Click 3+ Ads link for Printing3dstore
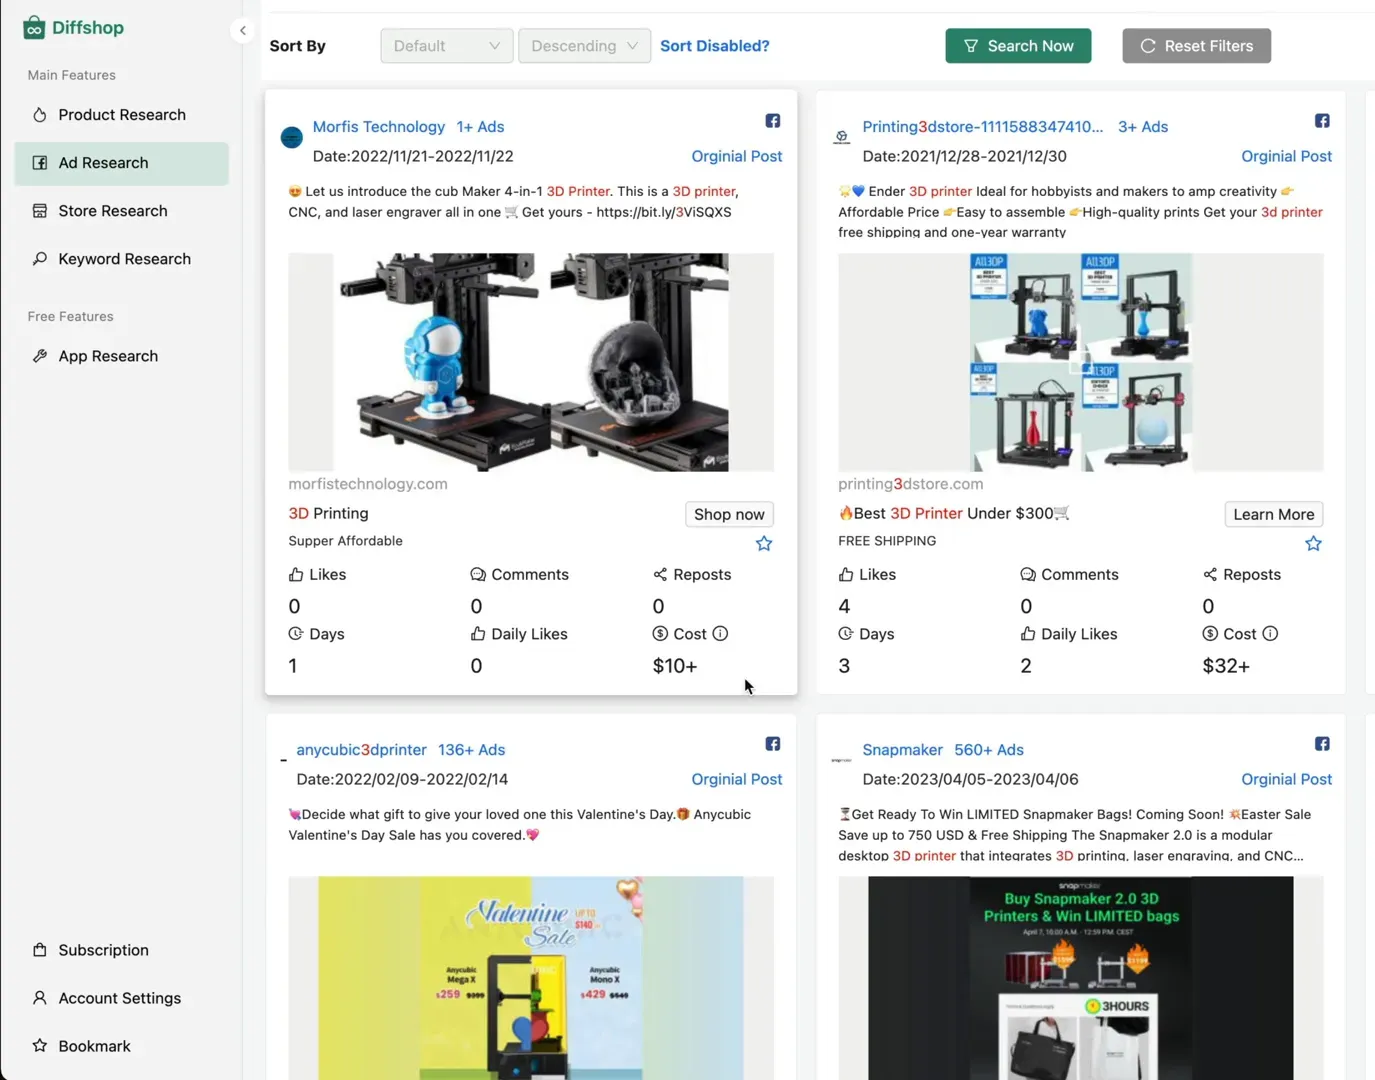1375x1080 pixels. click(x=1143, y=127)
